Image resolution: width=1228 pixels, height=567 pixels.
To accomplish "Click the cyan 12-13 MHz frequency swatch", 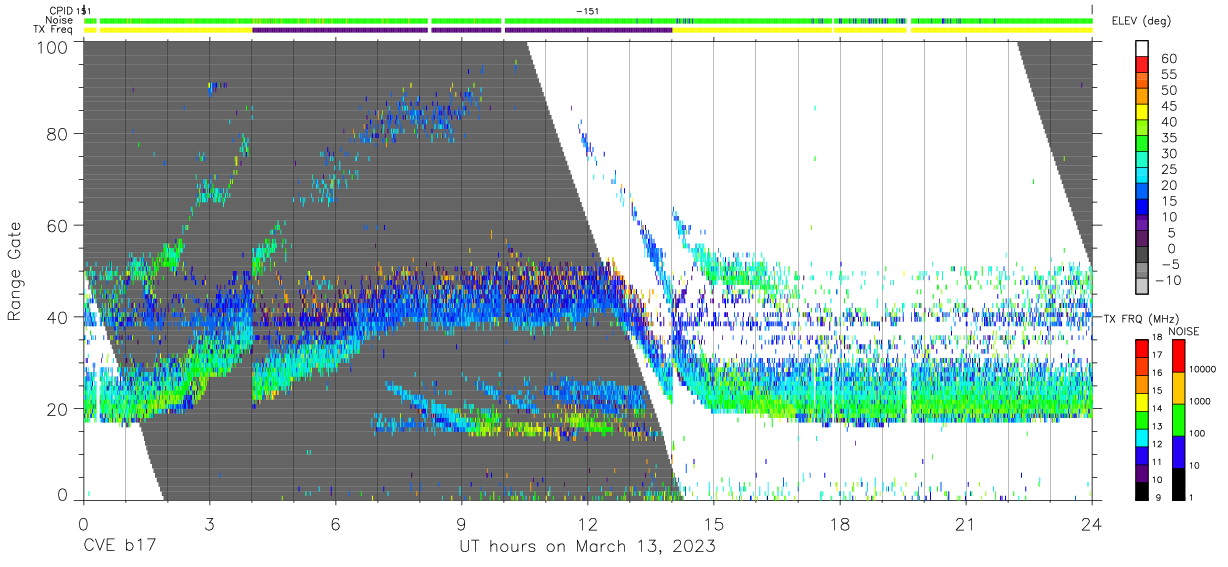I will (1143, 436).
